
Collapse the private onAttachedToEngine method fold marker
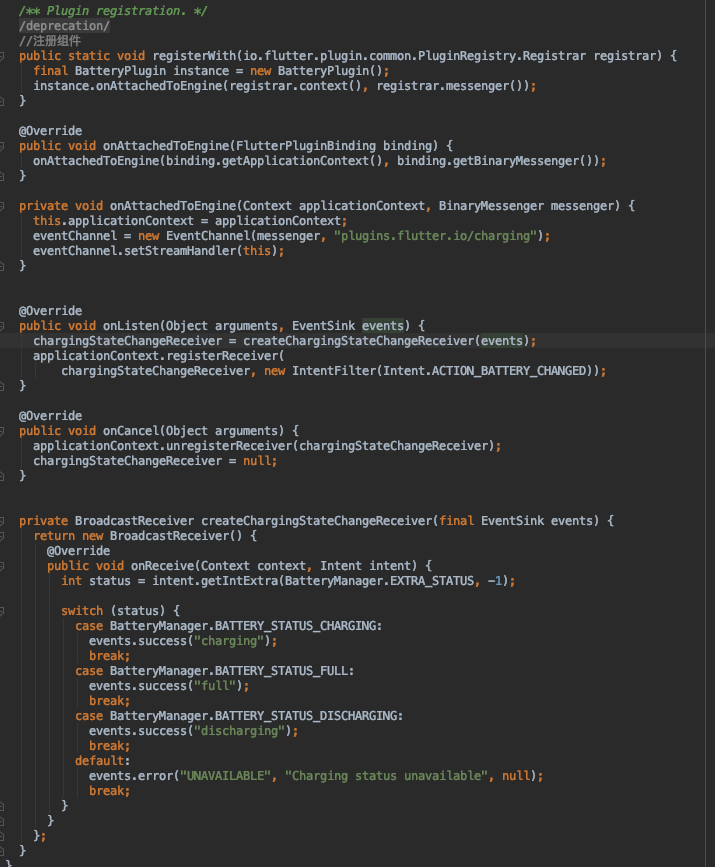coord(4,205)
